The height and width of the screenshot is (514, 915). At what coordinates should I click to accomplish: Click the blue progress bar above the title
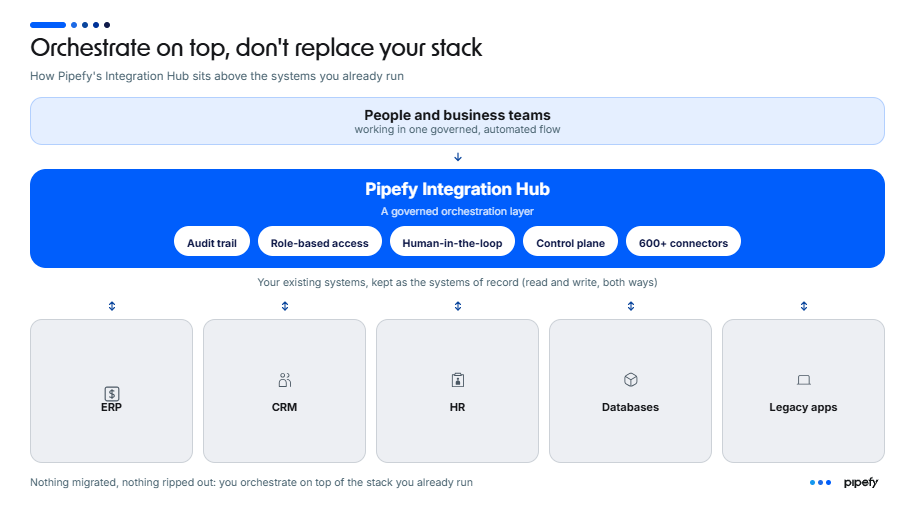[48, 25]
